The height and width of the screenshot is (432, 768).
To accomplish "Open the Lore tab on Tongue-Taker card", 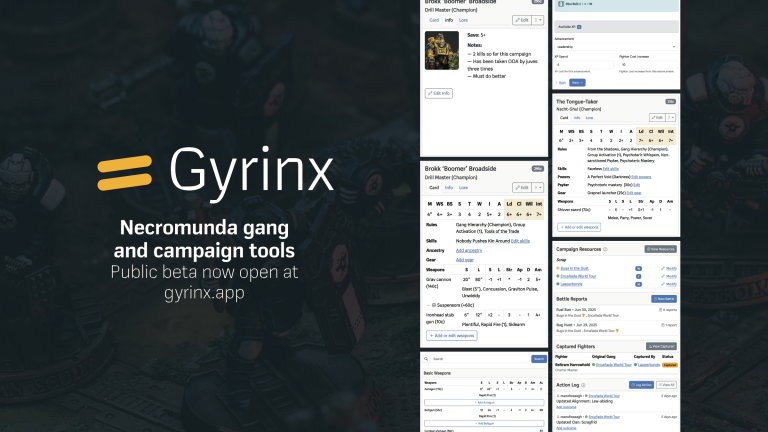I will tap(590, 117).
